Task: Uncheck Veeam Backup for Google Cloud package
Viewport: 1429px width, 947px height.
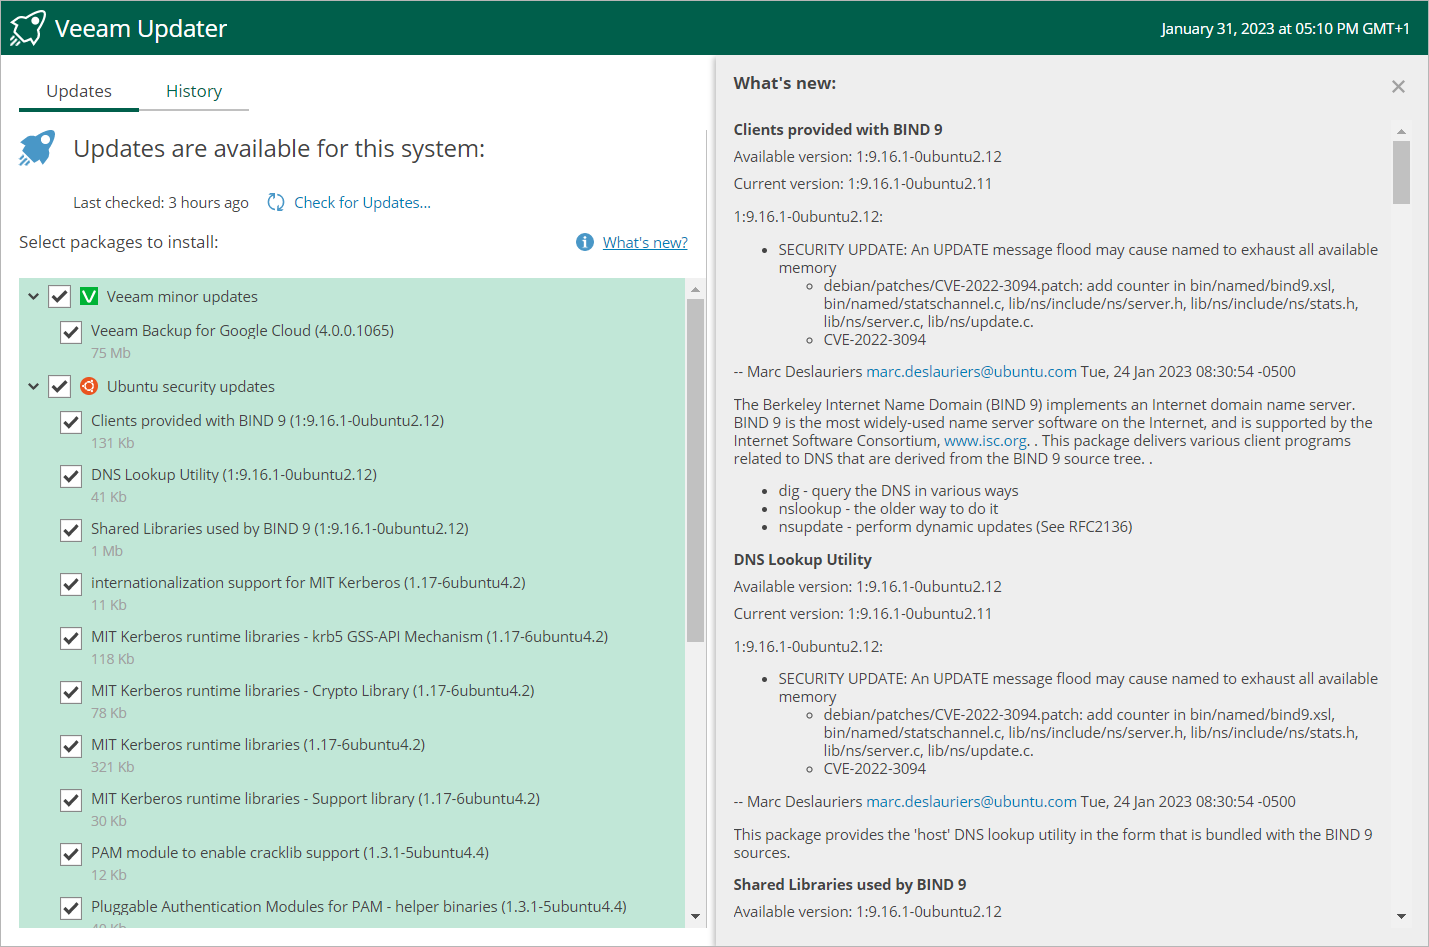Action: tap(71, 332)
